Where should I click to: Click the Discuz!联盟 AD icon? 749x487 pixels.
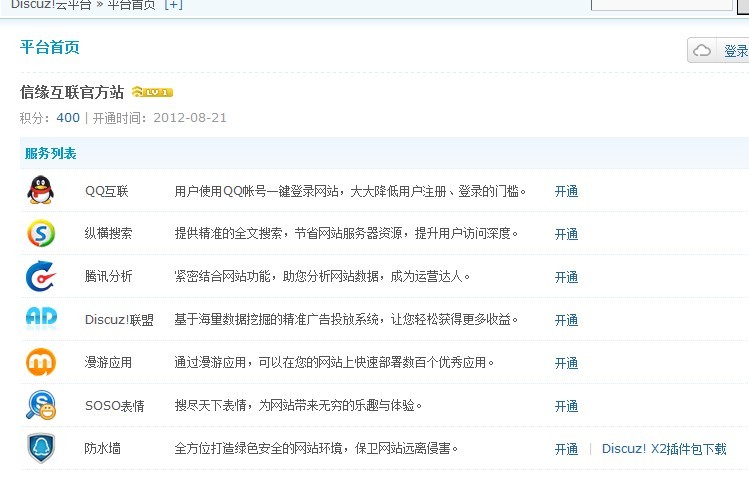[x=41, y=317]
